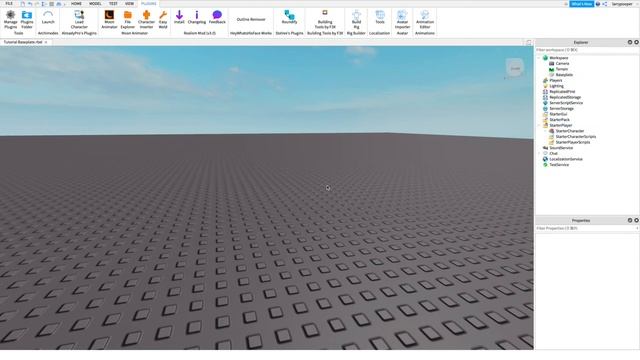Select StarterCharacterScripts in Explorer

576,137
